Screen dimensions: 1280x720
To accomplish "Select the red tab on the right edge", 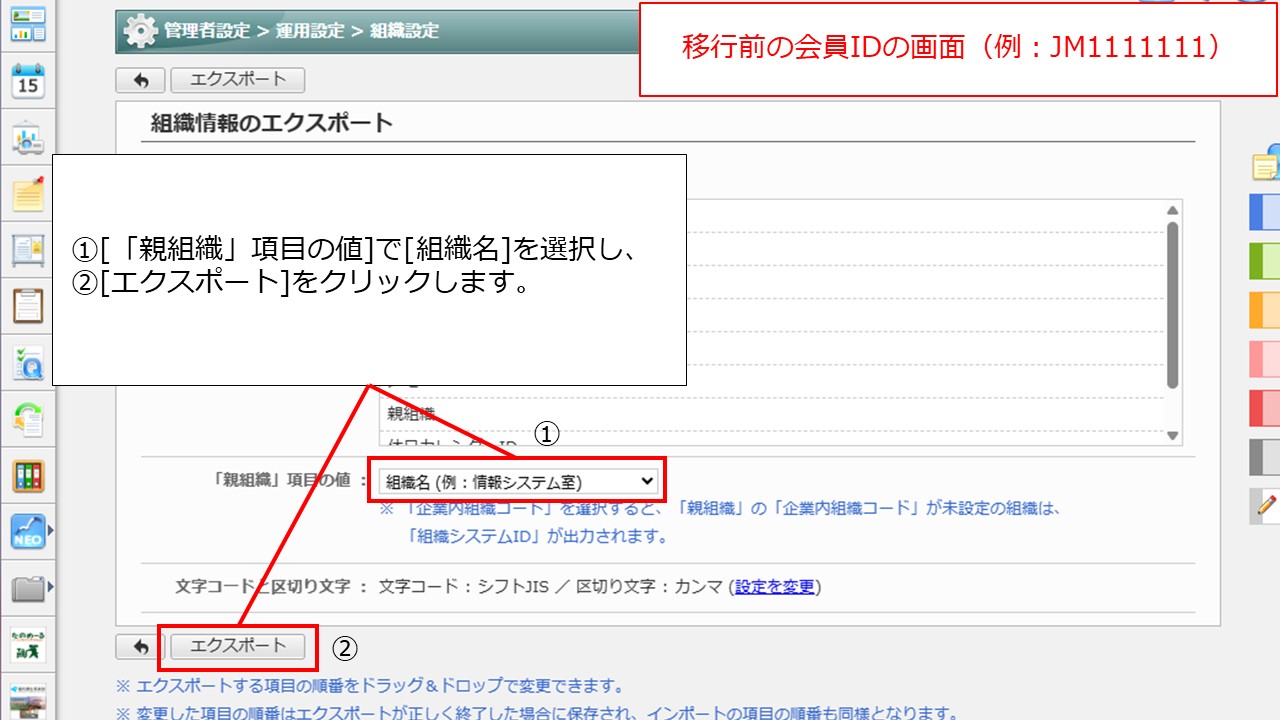I will tap(1265, 408).
